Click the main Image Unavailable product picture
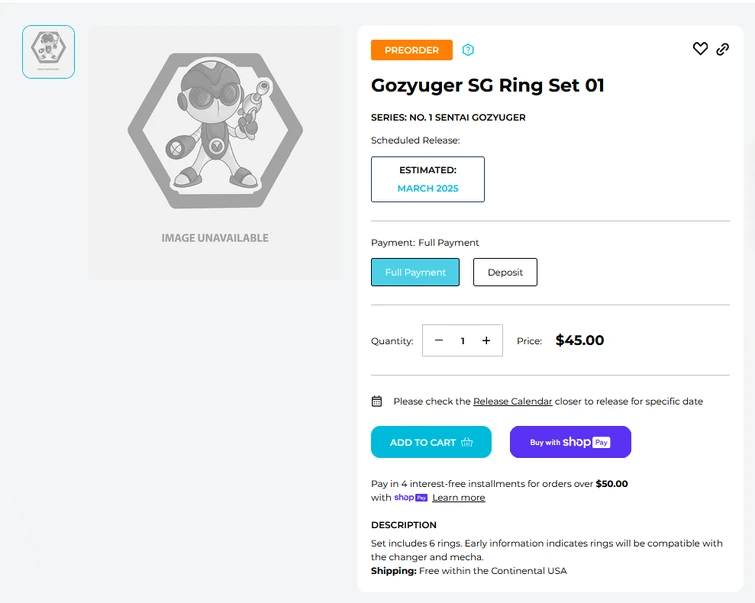 [x=214, y=152]
